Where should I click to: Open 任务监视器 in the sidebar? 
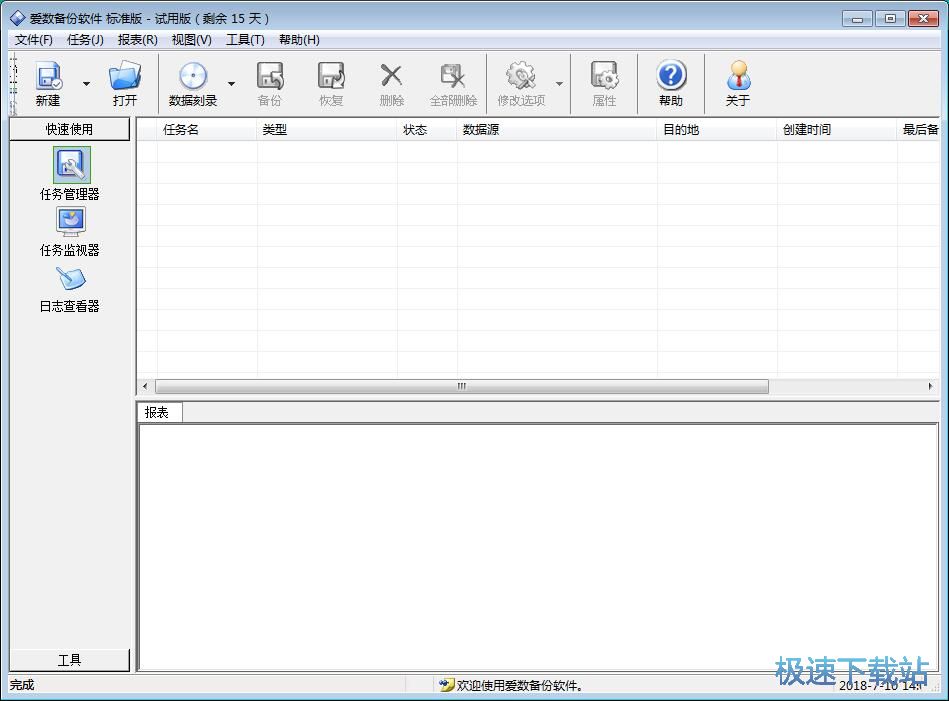[x=70, y=232]
